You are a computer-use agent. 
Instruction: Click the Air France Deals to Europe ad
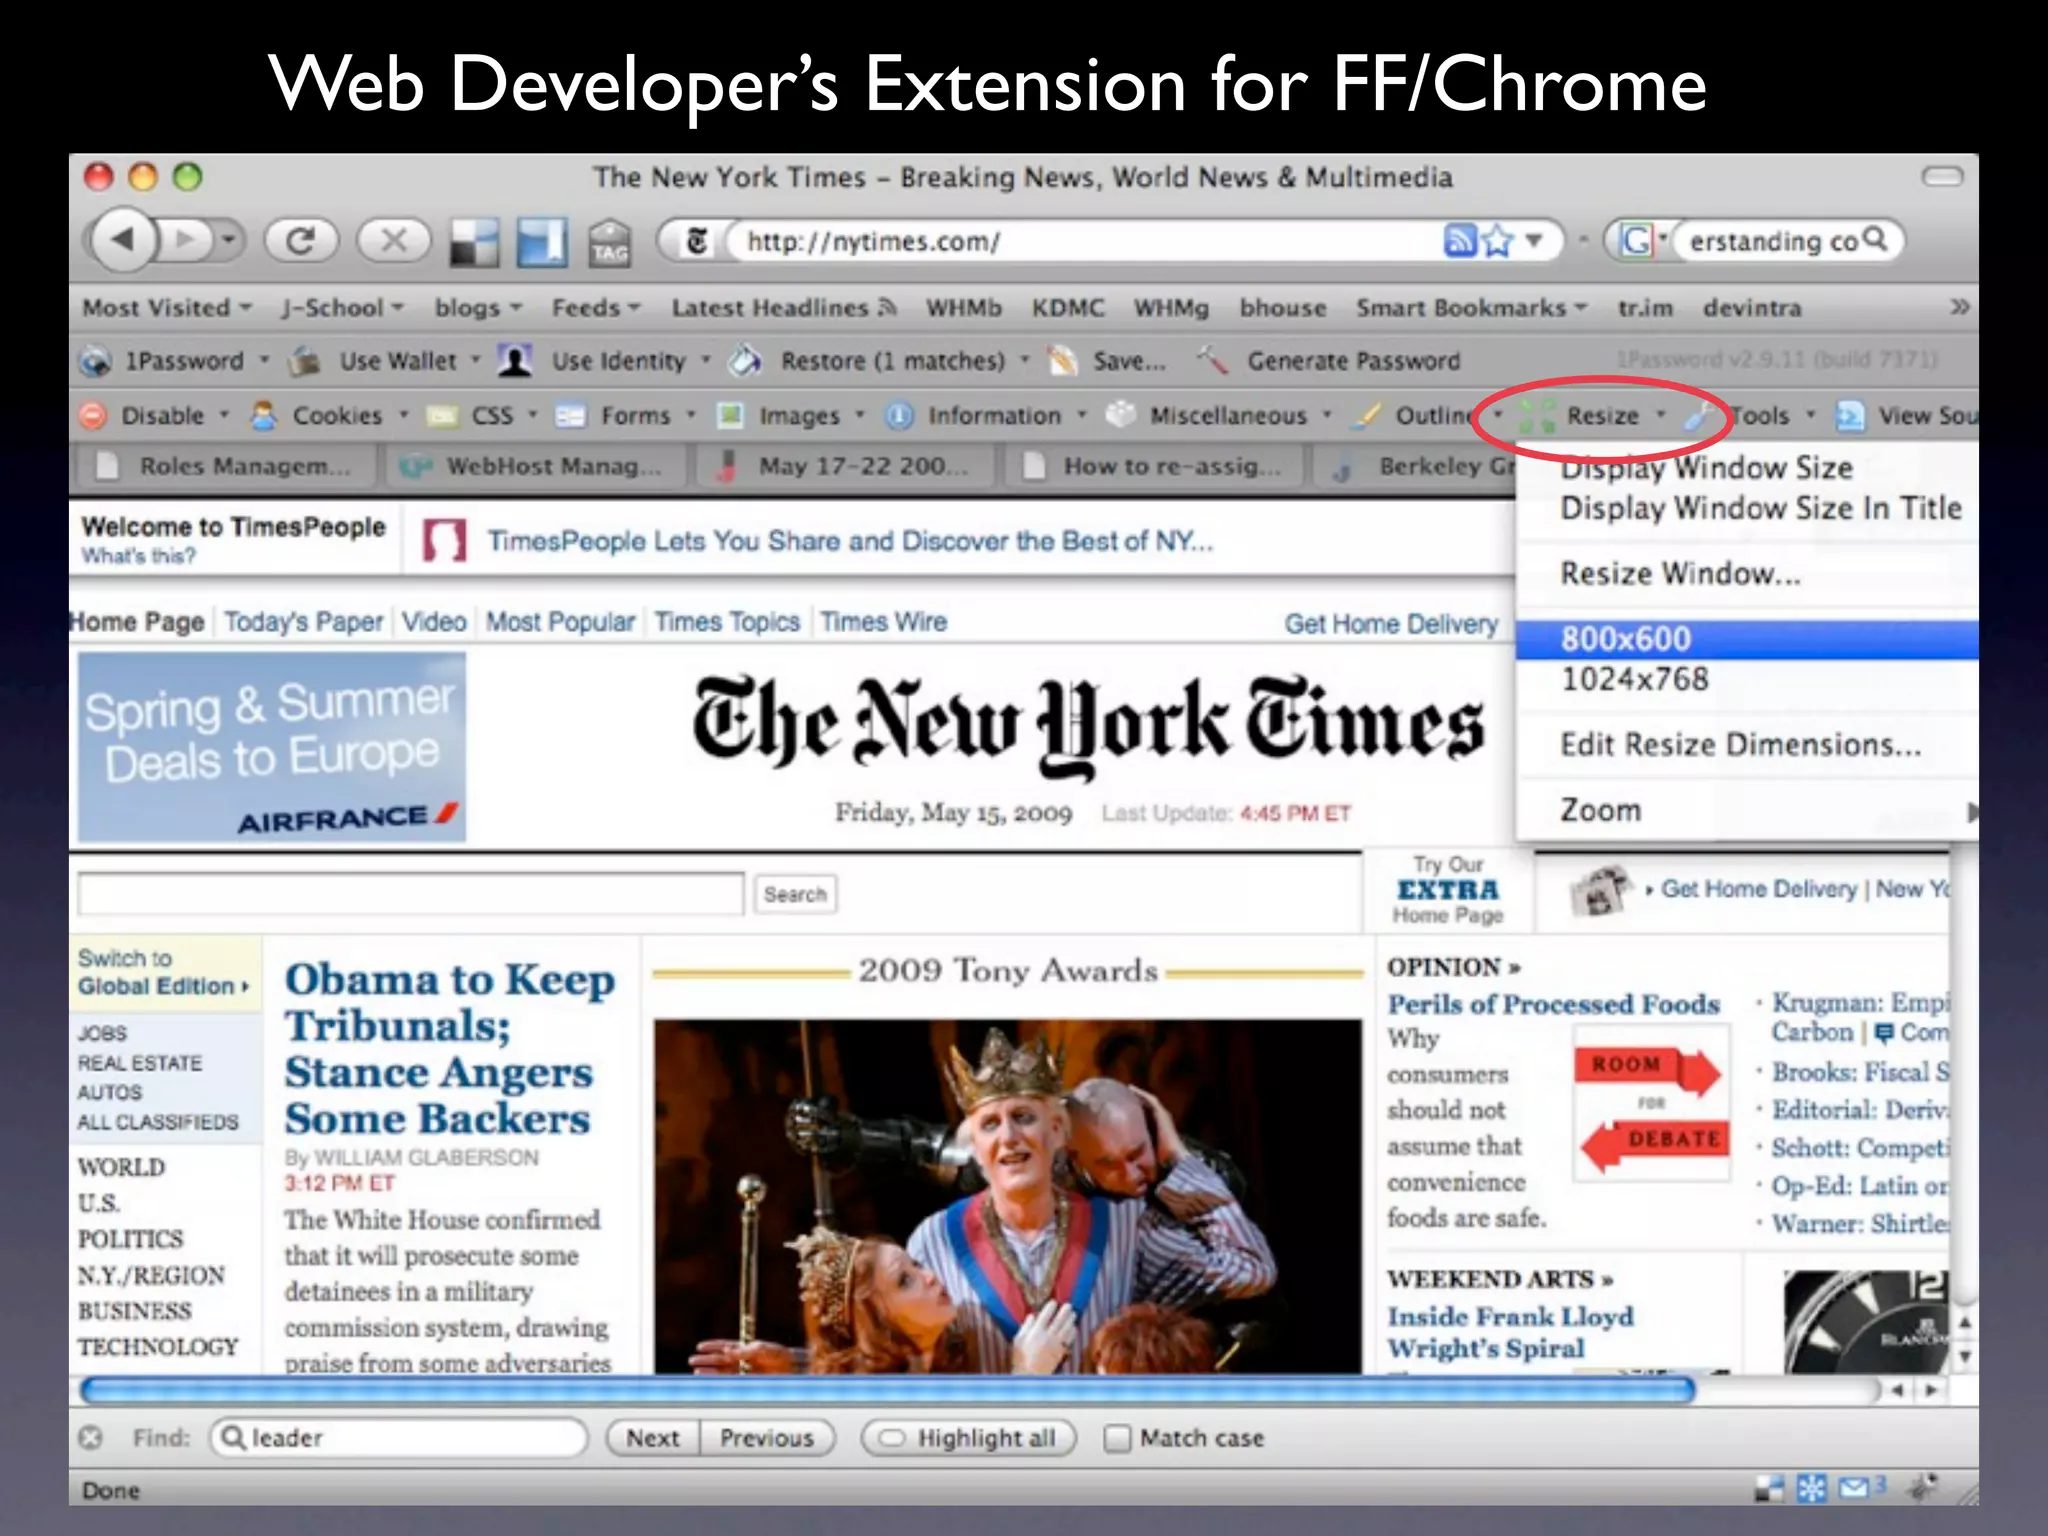click(272, 747)
